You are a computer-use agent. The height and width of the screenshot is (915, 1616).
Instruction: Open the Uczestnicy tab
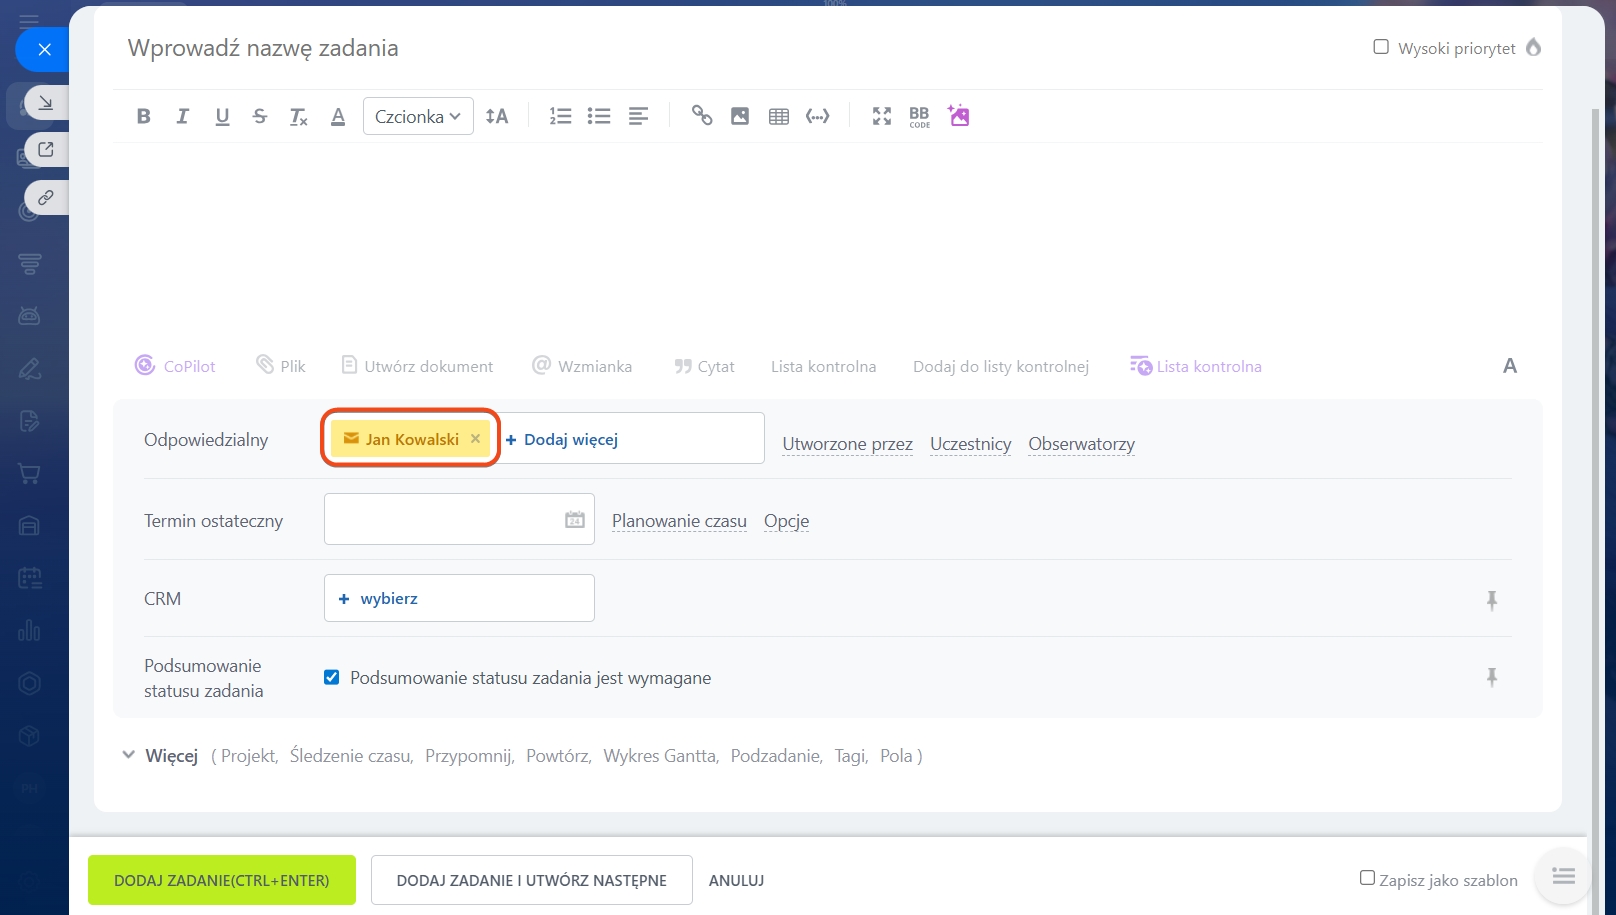[x=970, y=444]
